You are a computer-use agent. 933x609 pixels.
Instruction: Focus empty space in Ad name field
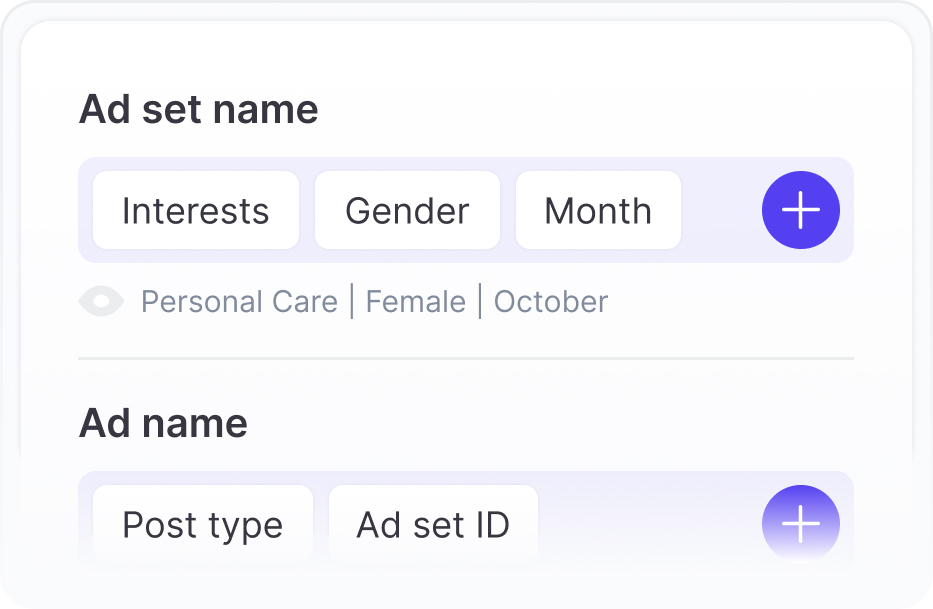650,524
